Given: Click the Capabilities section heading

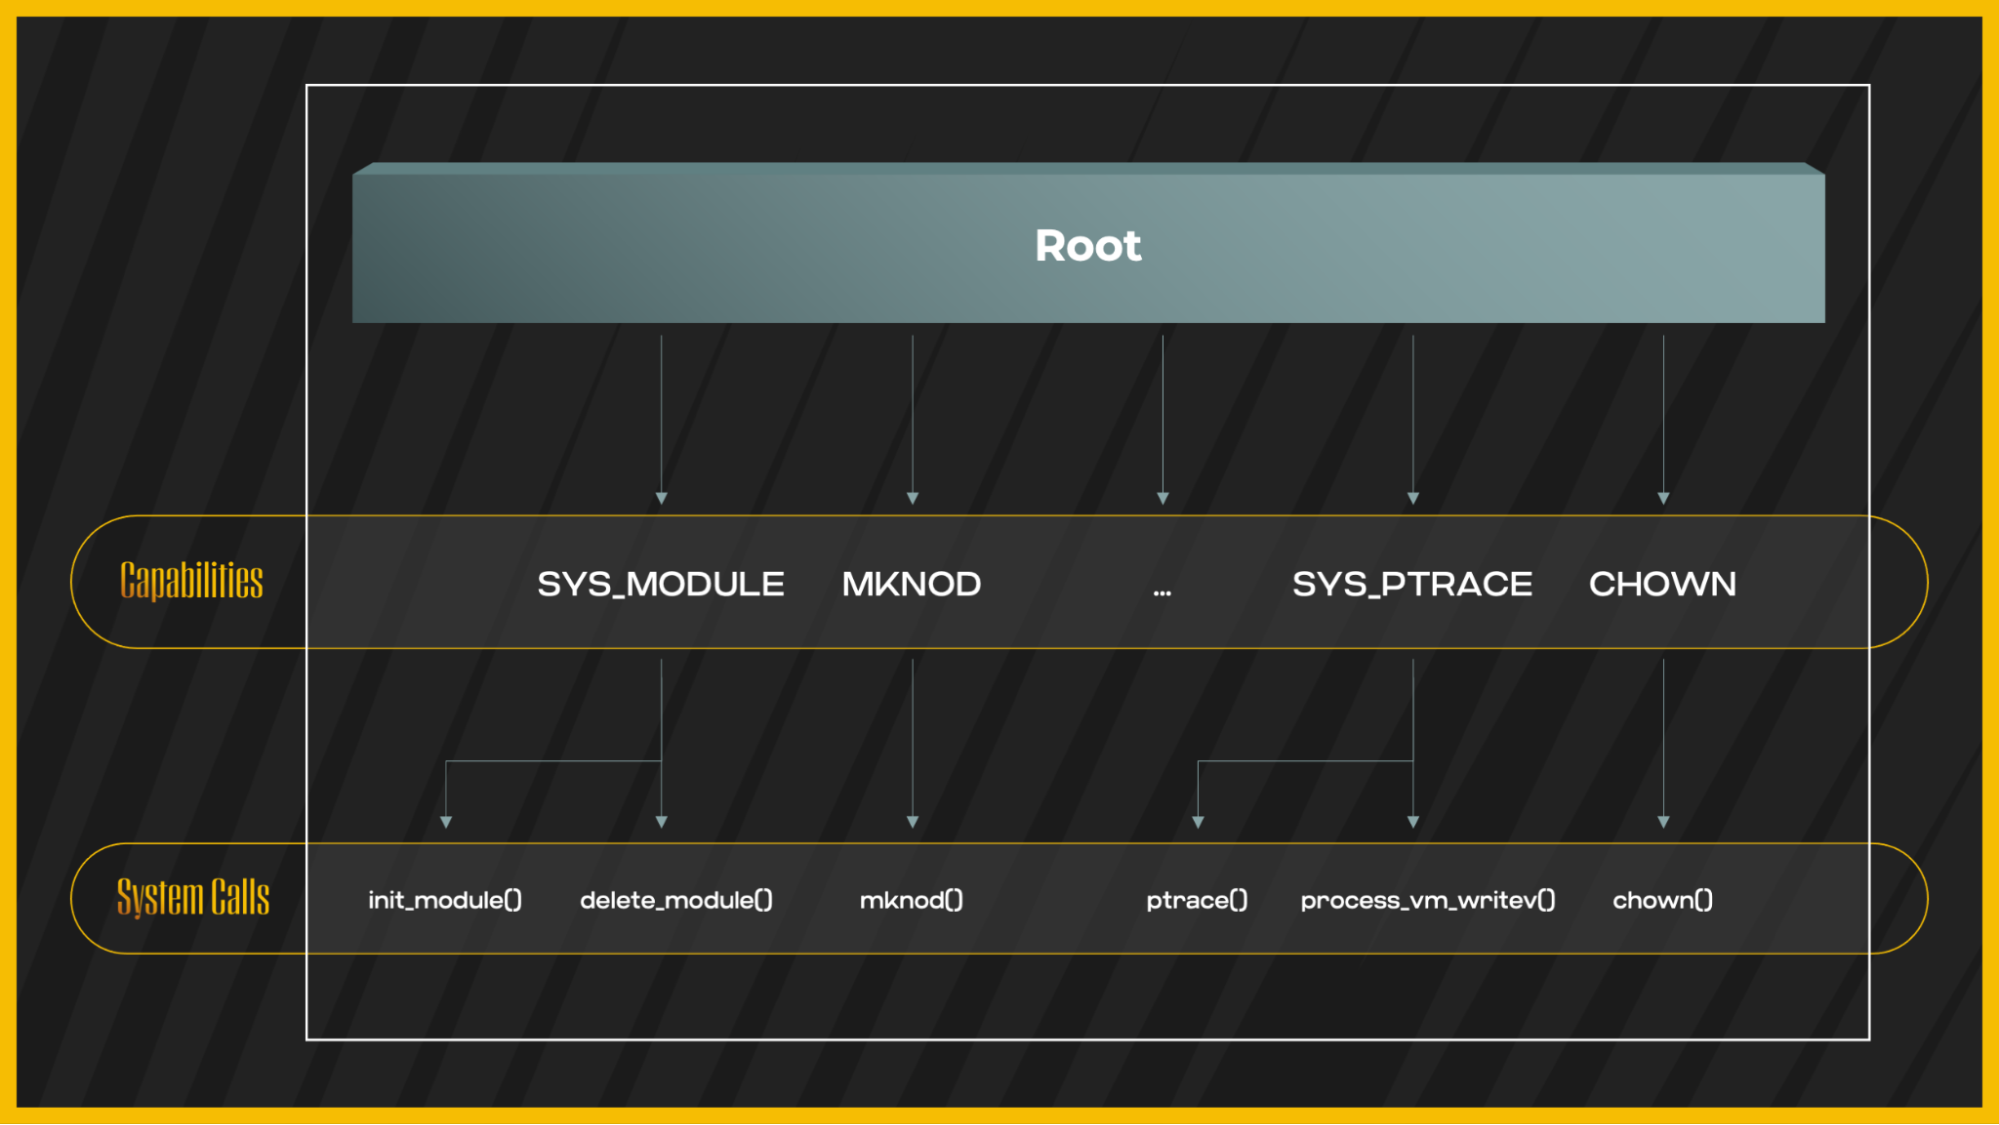Looking at the screenshot, I should 191,580.
